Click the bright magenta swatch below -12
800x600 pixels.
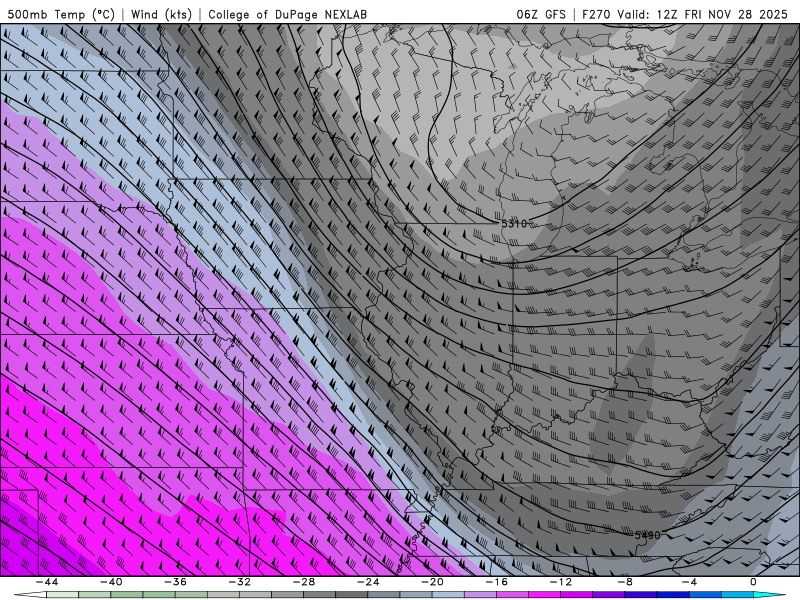tap(544, 596)
